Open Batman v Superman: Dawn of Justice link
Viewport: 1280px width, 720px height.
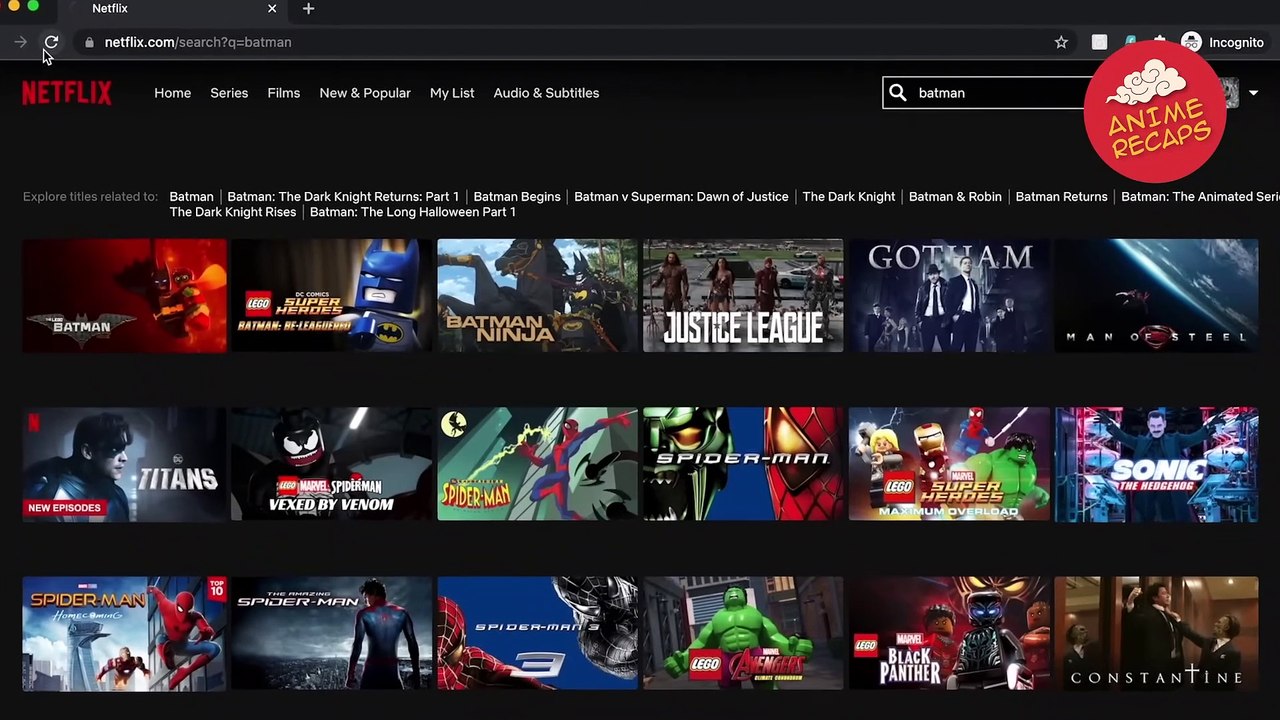click(x=681, y=197)
